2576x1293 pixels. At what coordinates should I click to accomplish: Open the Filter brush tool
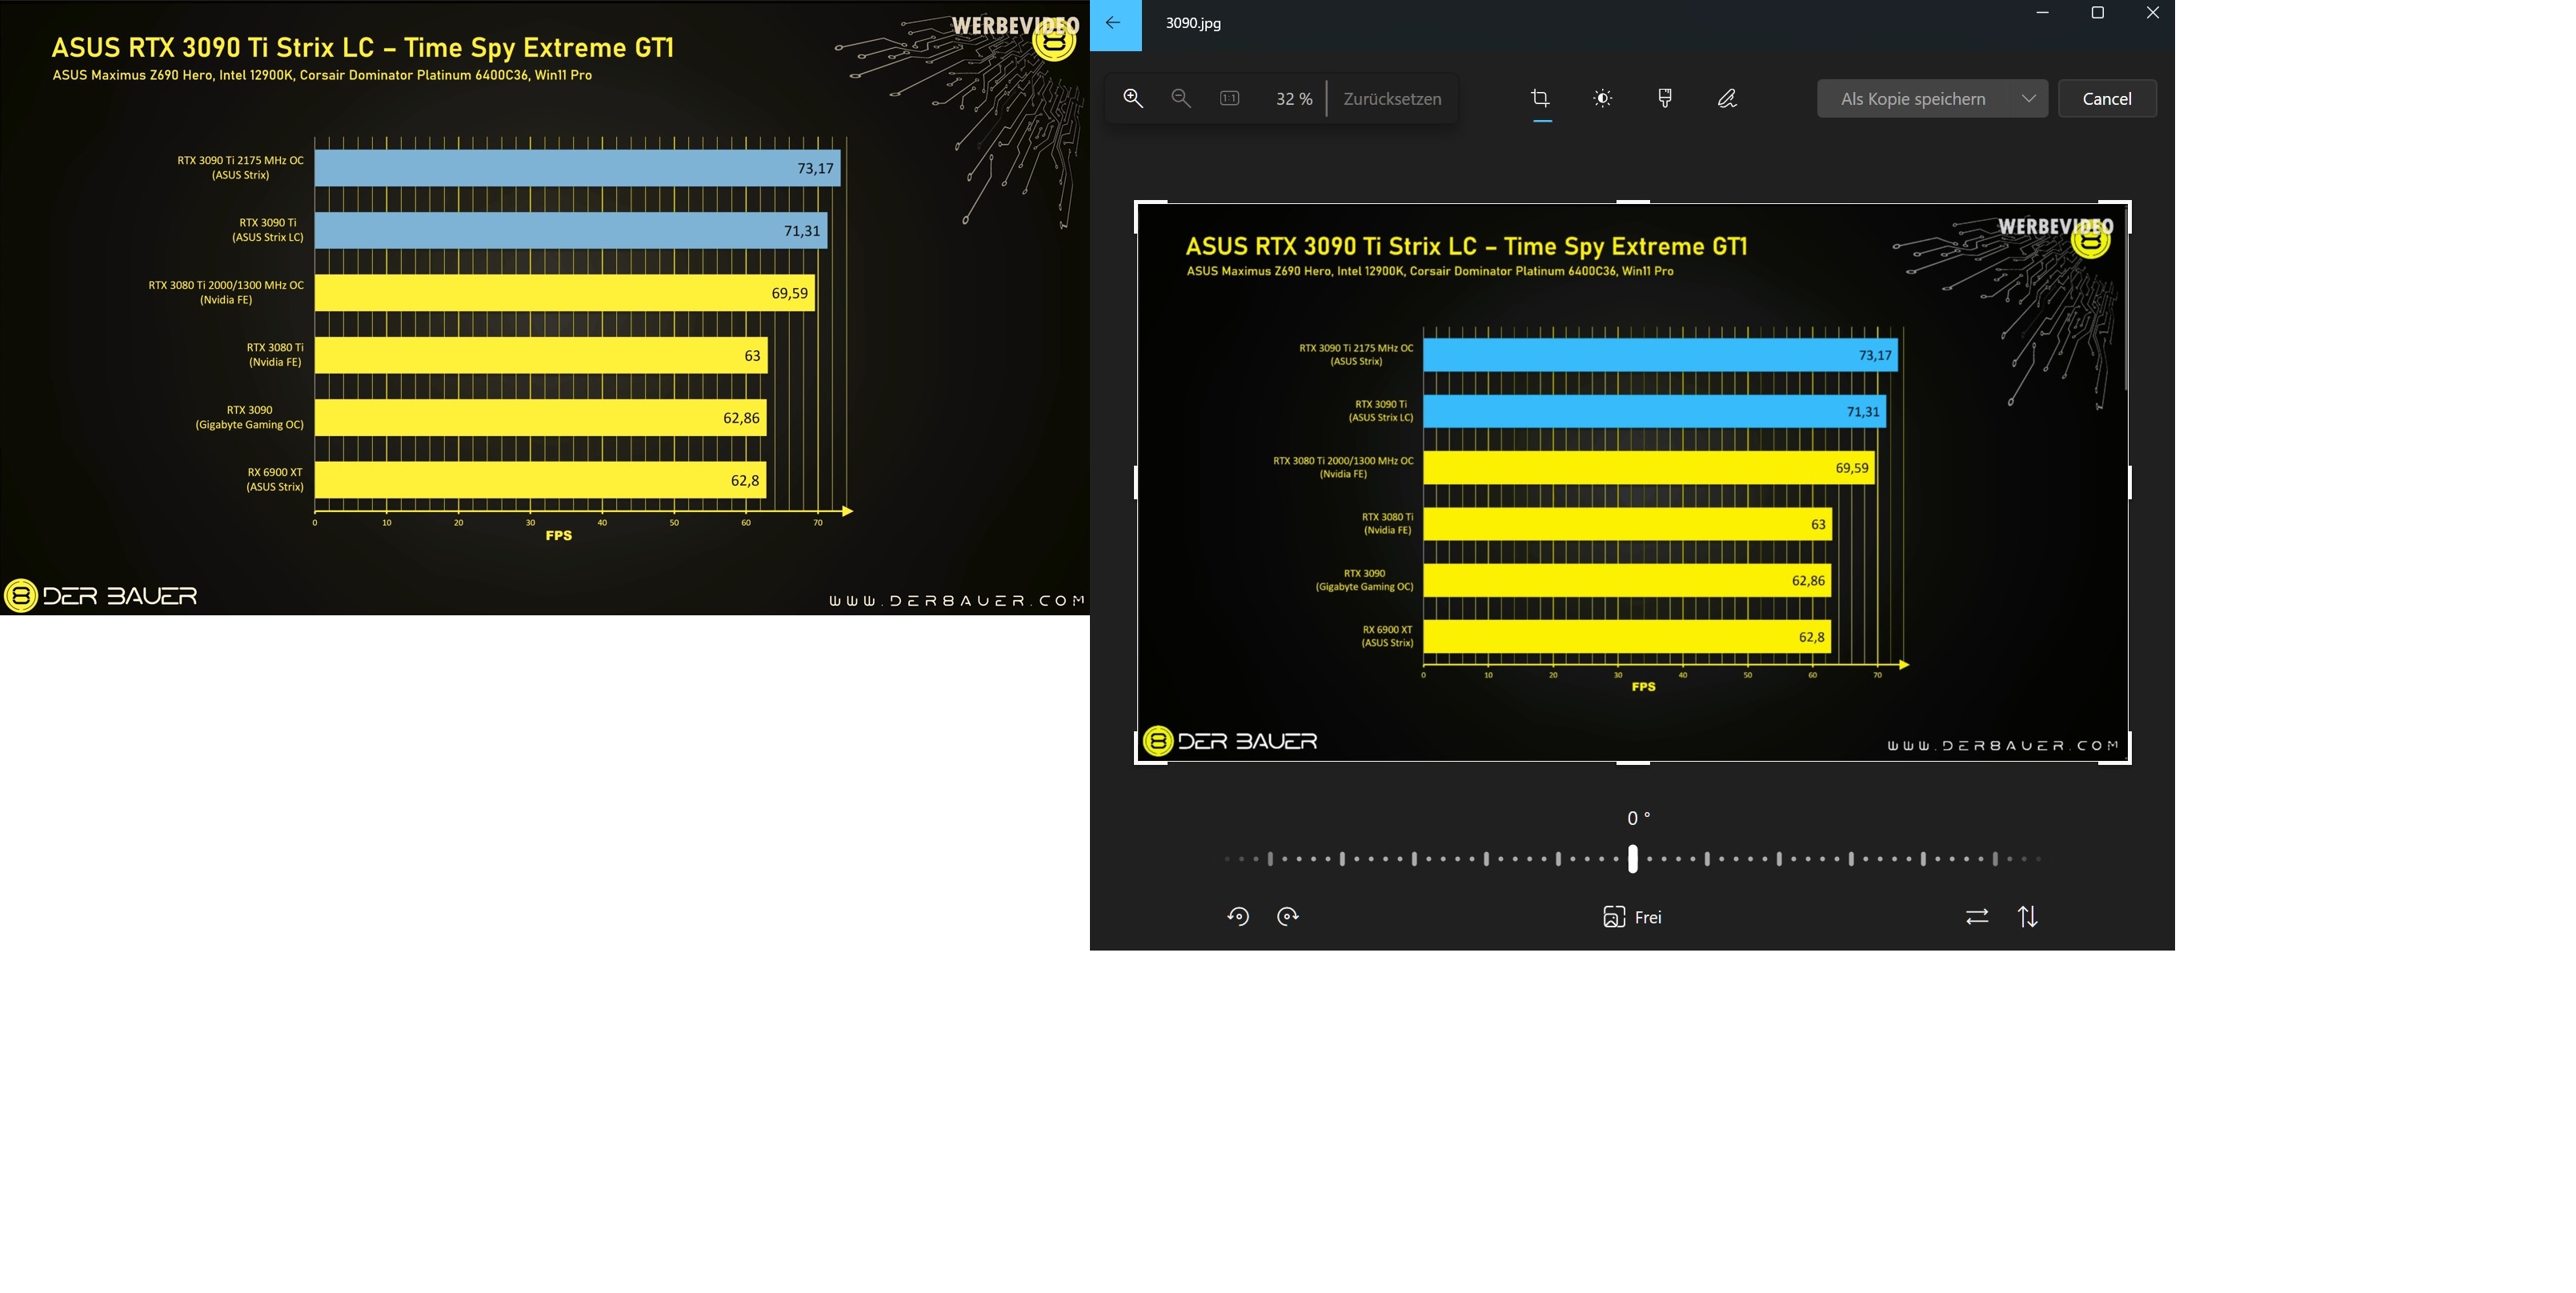pyautogui.click(x=1665, y=98)
